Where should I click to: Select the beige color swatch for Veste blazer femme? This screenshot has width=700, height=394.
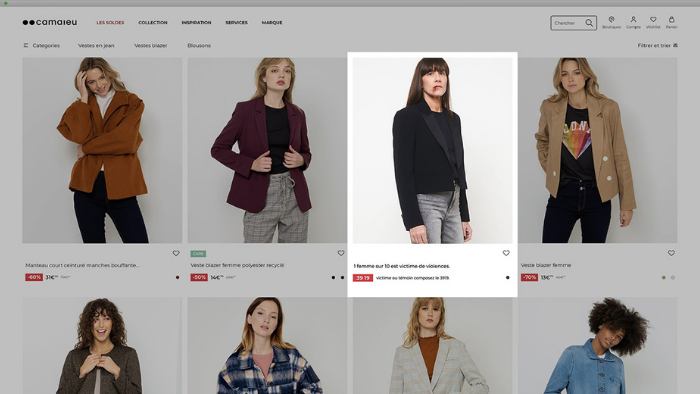(x=663, y=278)
